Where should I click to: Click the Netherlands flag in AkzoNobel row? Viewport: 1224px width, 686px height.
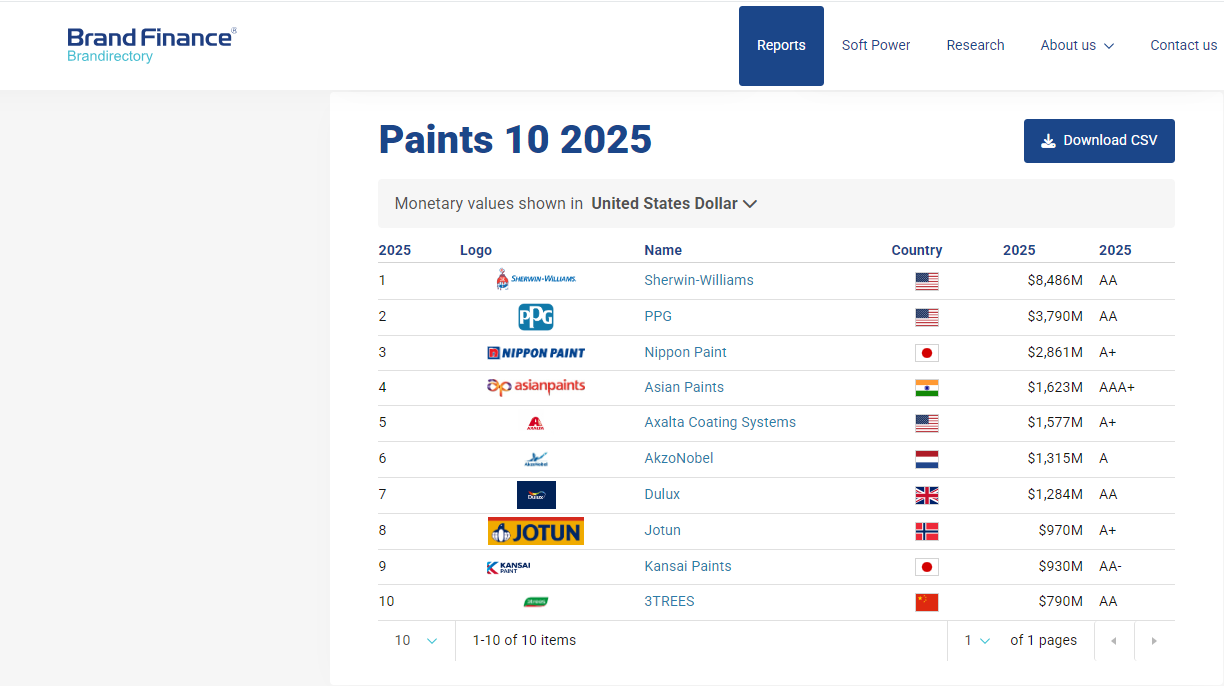tap(927, 459)
